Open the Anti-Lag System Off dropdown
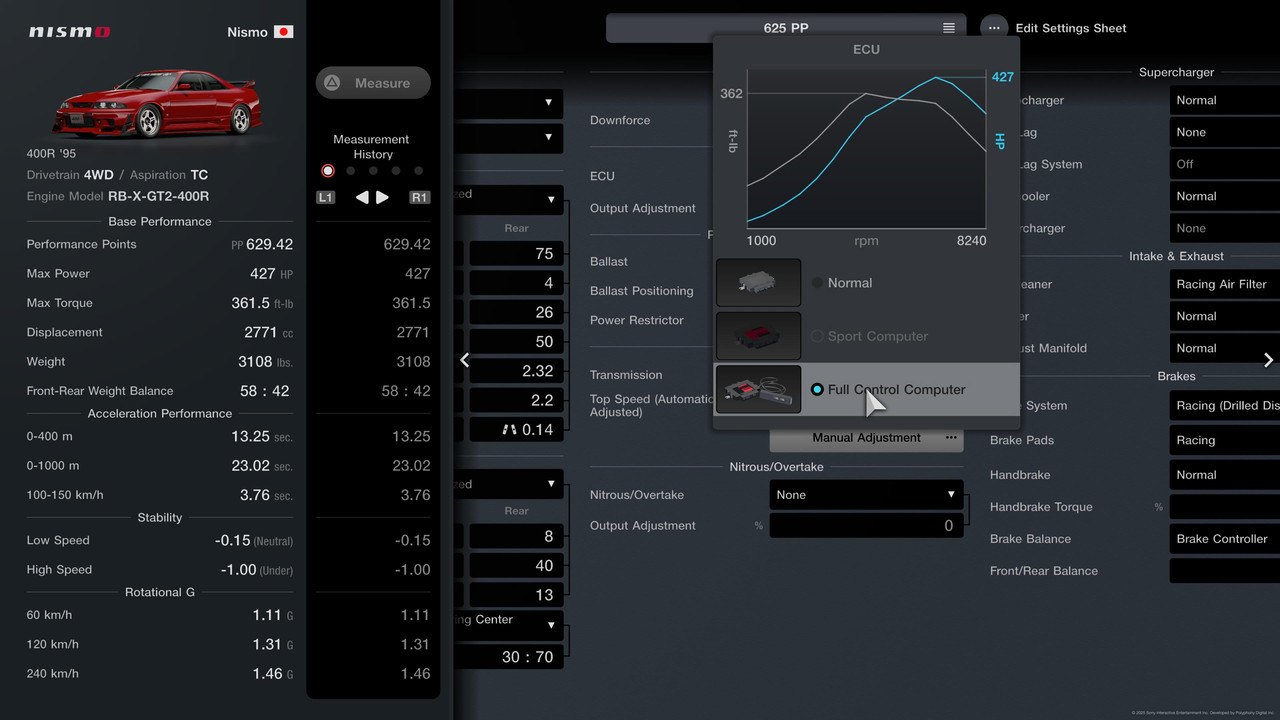The height and width of the screenshot is (720, 1280). (1225, 164)
